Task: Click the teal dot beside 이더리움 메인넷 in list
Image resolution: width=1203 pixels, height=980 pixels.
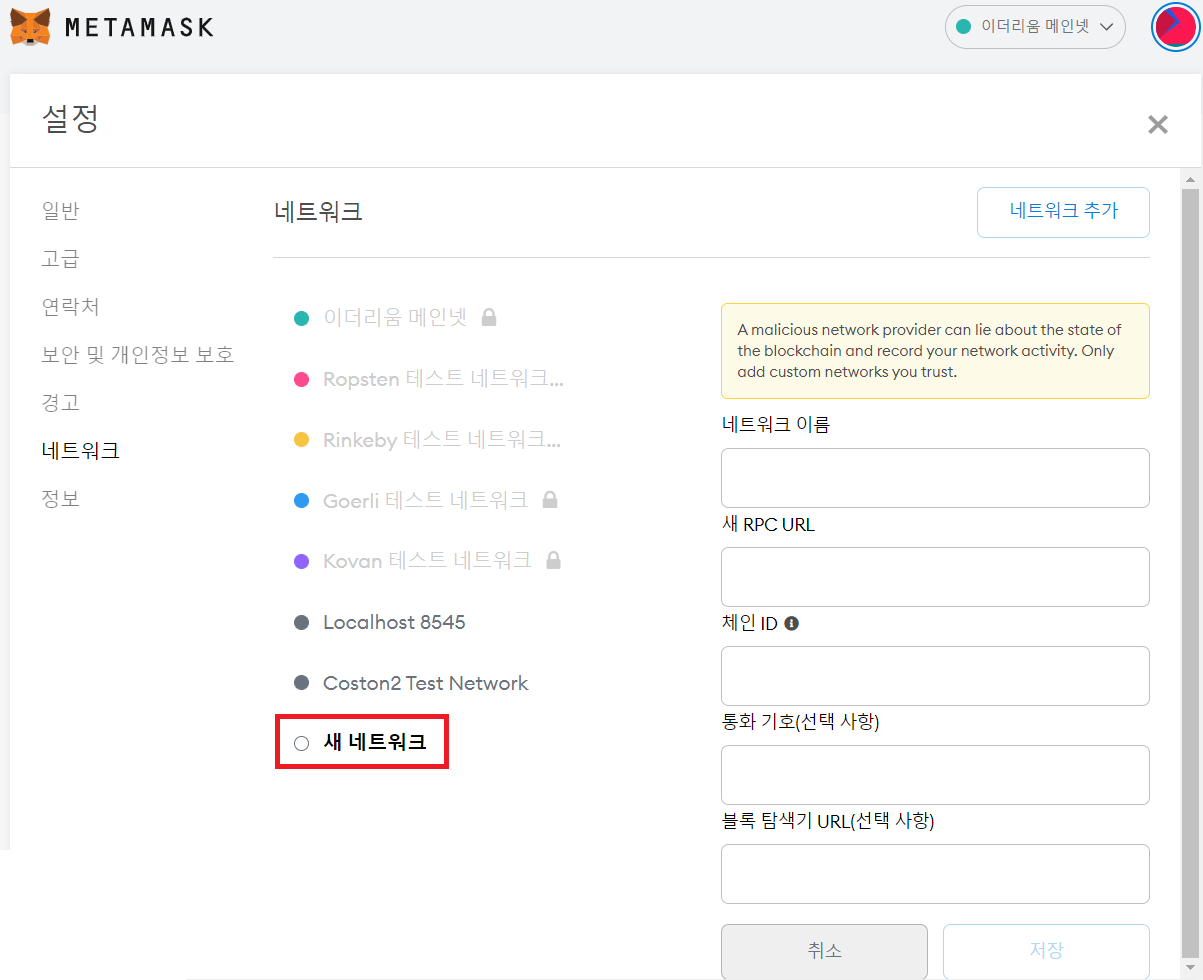Action: 301,318
